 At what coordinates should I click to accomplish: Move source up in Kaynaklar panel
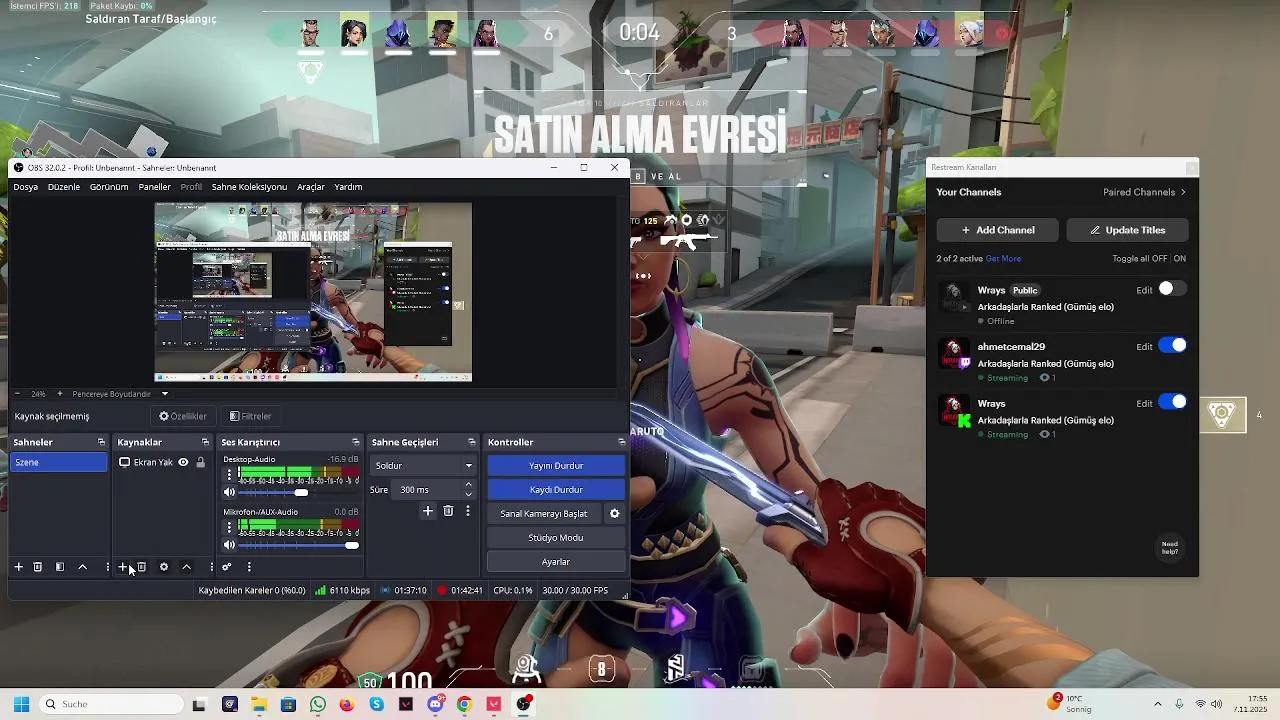pos(186,567)
